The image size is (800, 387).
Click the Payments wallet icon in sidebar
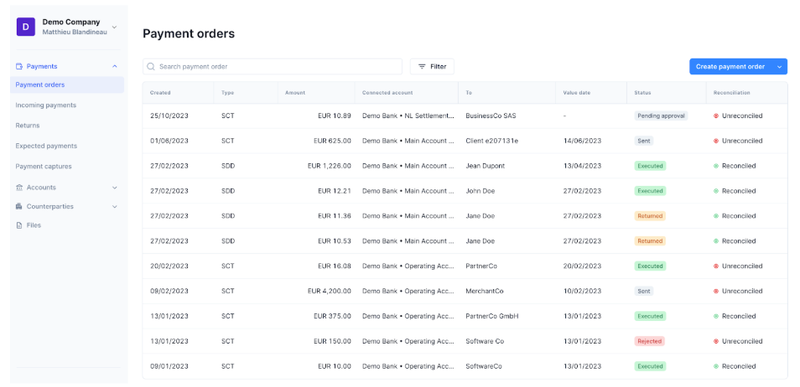pyautogui.click(x=19, y=66)
